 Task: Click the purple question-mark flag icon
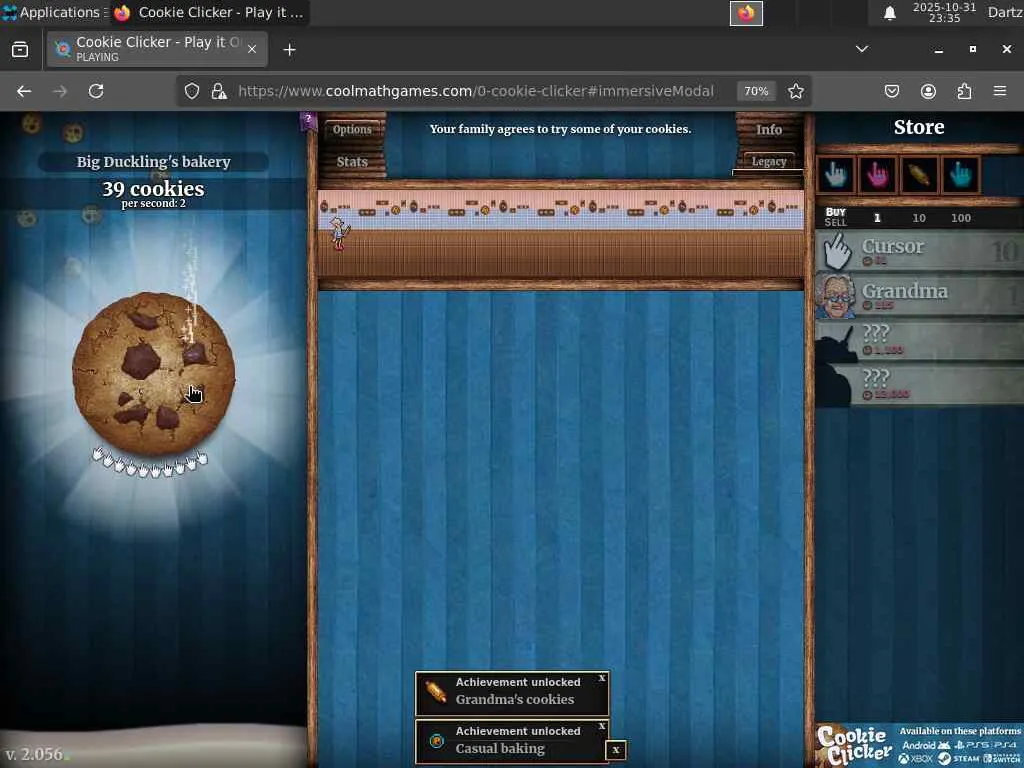[x=308, y=120]
